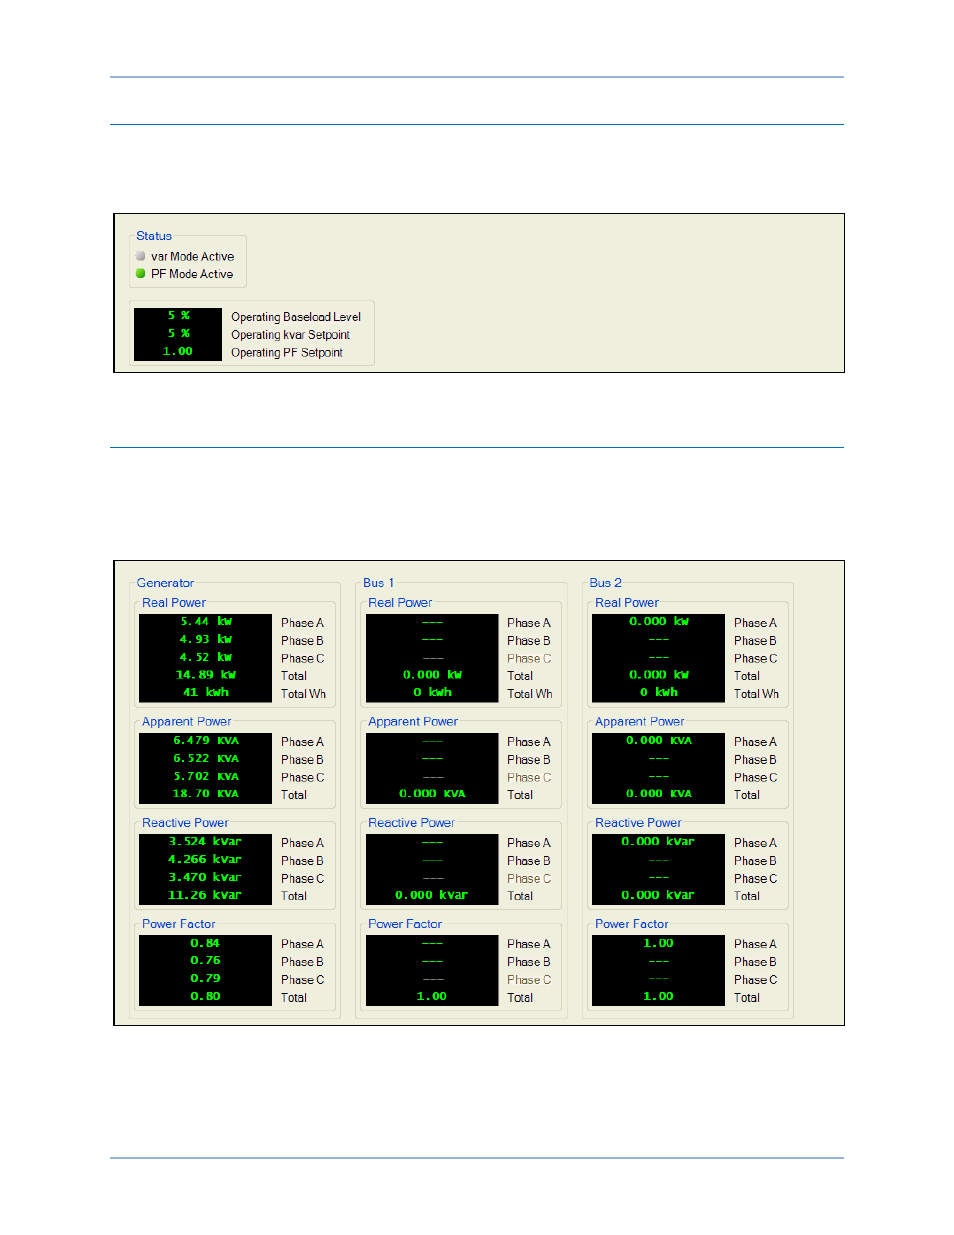954x1235 pixels.
Task: Click the 3.470 kvar reactive power value
Action: 206,878
